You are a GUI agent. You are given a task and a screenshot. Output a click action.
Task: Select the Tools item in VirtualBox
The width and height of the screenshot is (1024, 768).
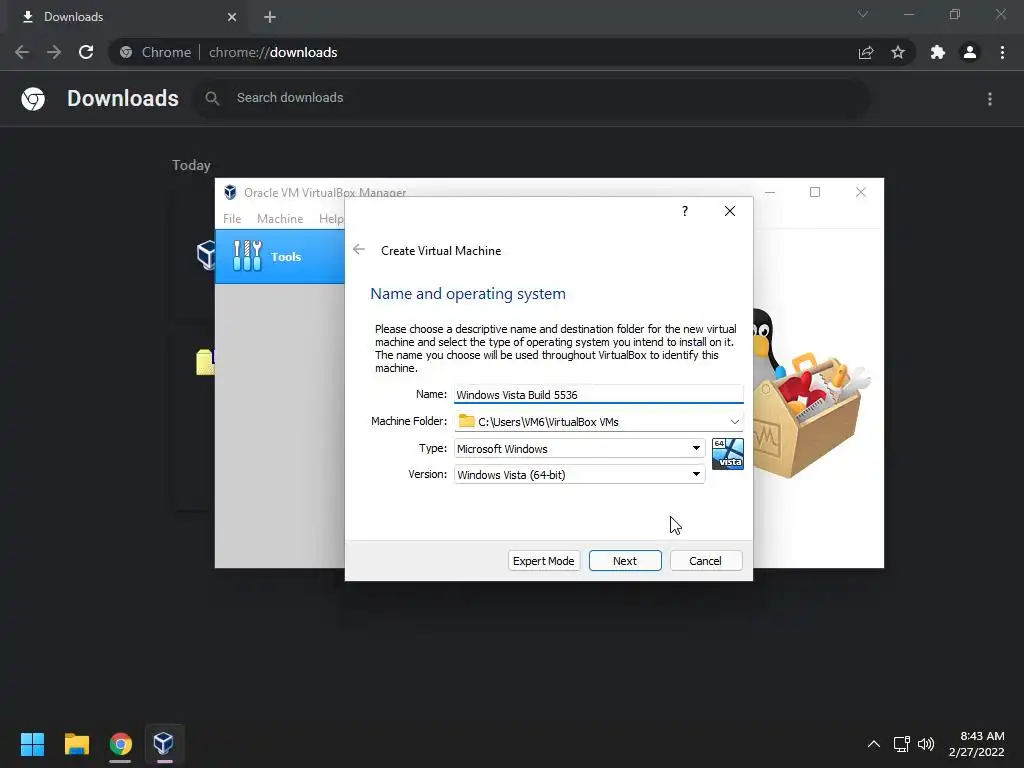tap(280, 257)
